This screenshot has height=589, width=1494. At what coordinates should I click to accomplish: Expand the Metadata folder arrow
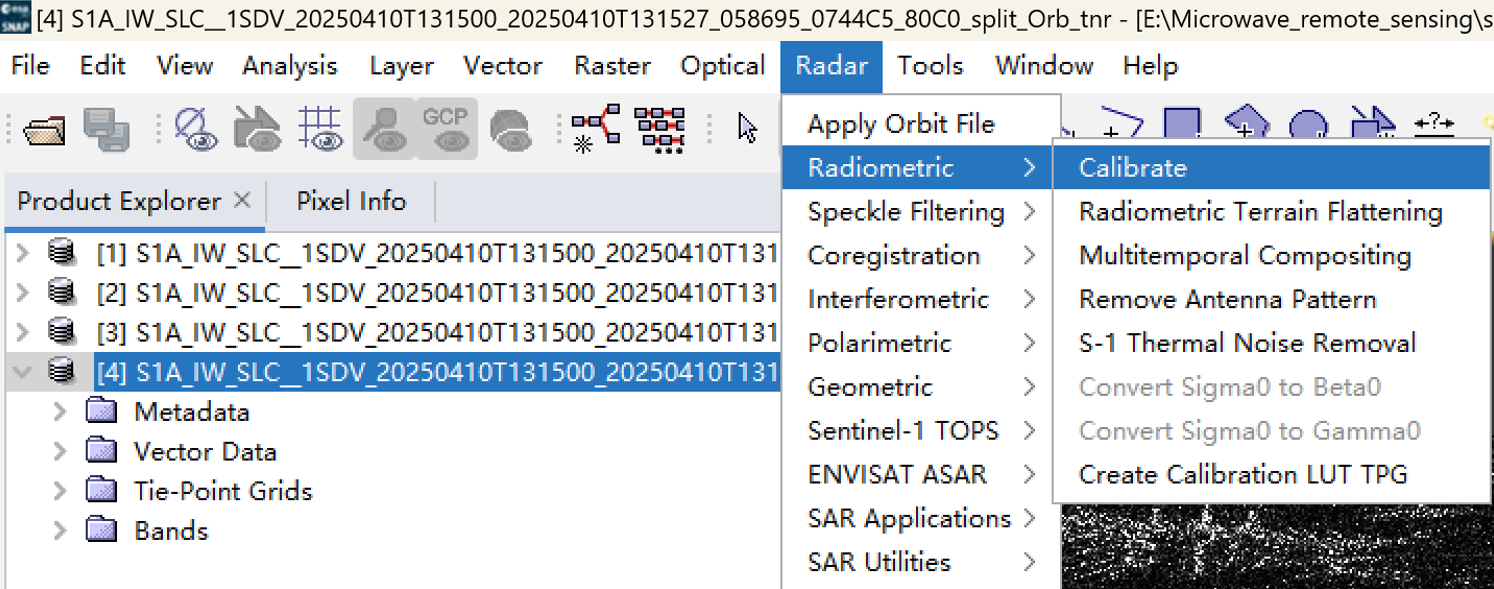pos(60,412)
